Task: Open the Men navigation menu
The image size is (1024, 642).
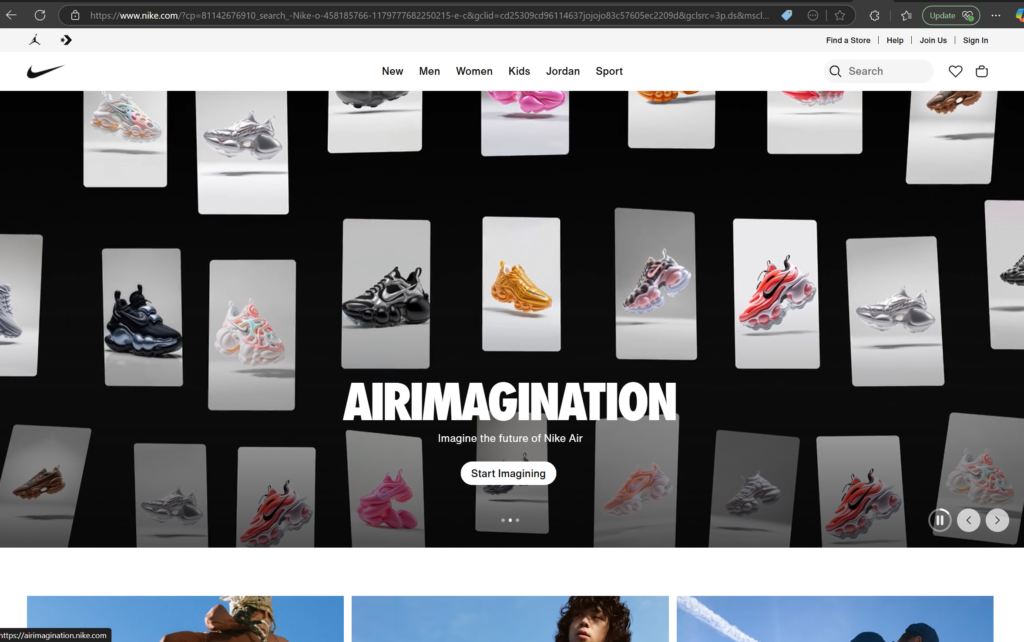Action: click(x=429, y=71)
